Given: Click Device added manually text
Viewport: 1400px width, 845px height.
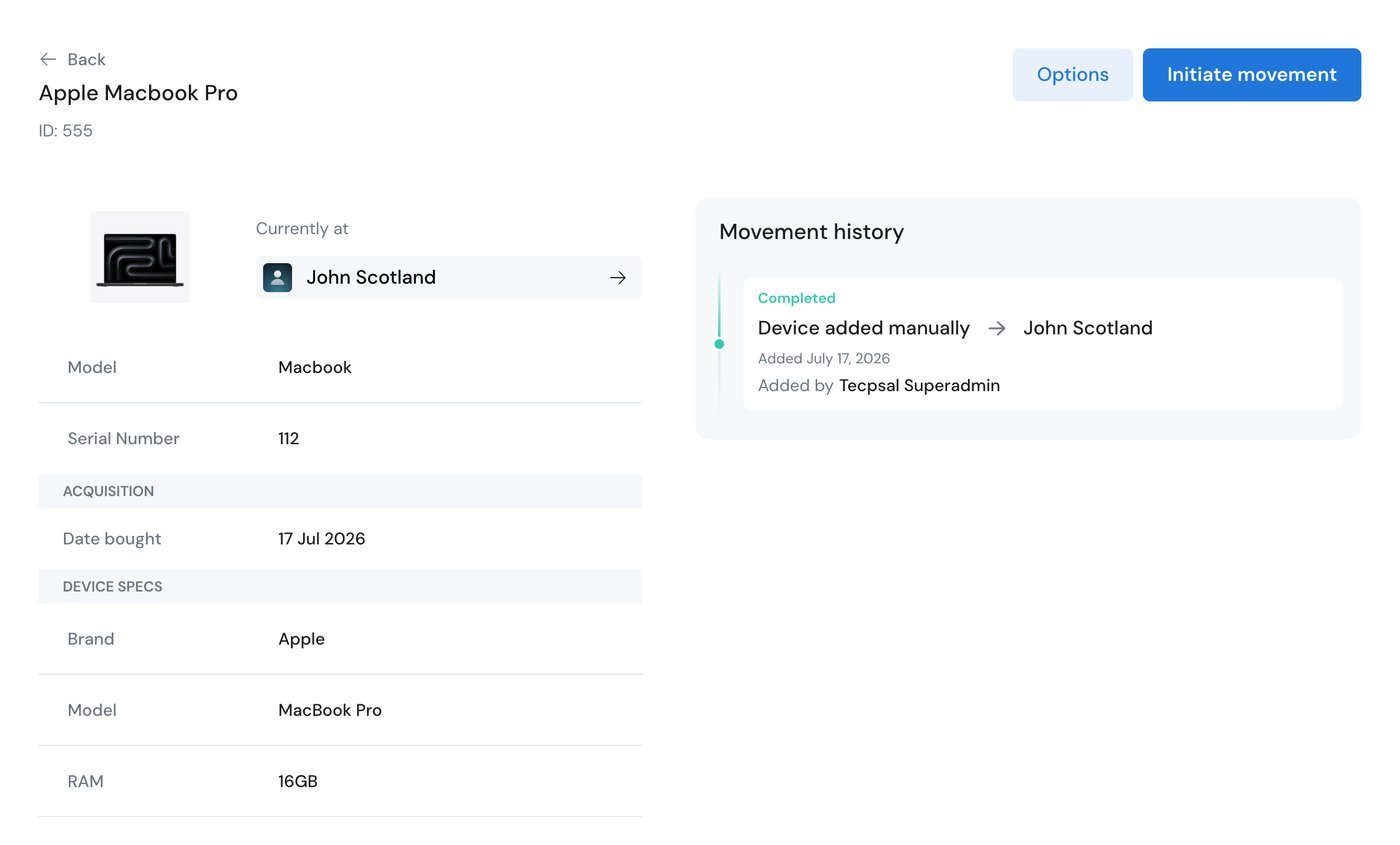Looking at the screenshot, I should pyautogui.click(x=864, y=328).
